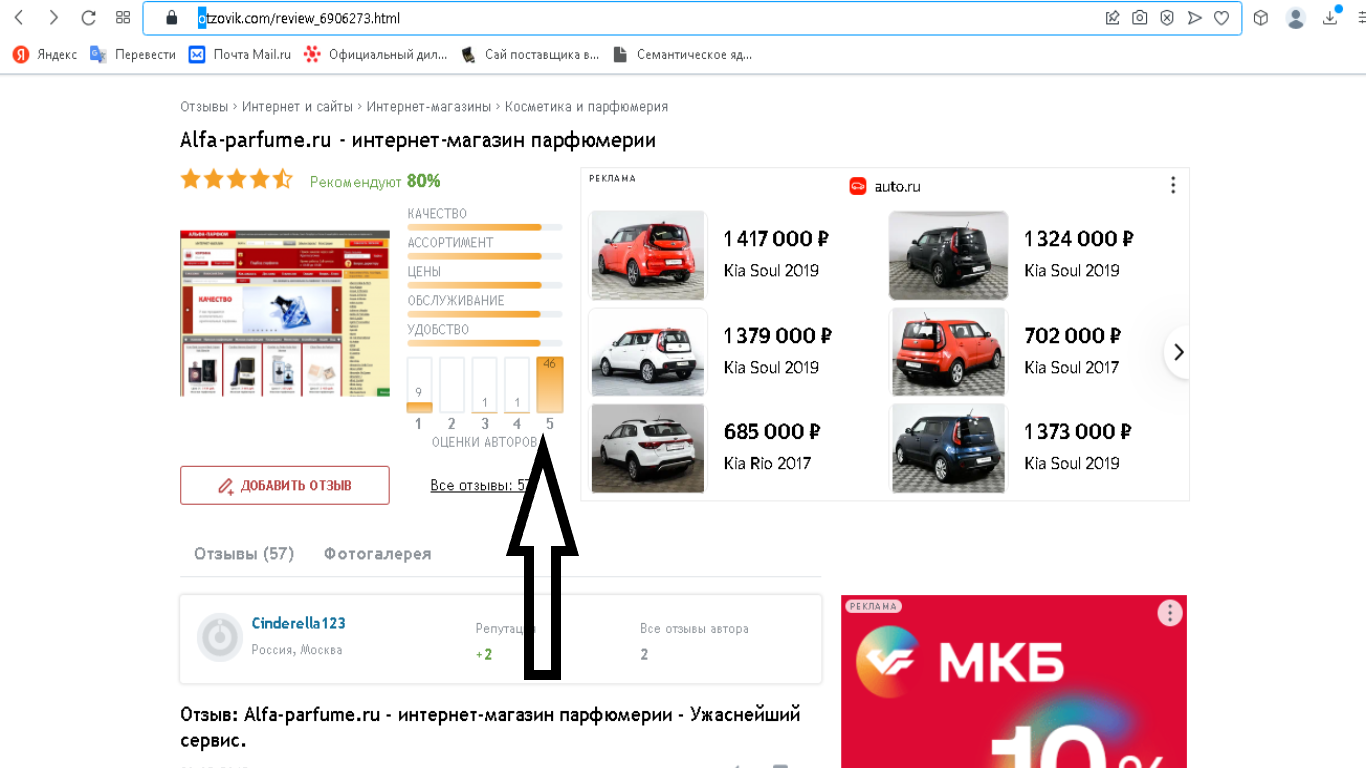Take snapshot with camera icon
1366x768 pixels.
pyautogui.click(x=1139, y=17)
